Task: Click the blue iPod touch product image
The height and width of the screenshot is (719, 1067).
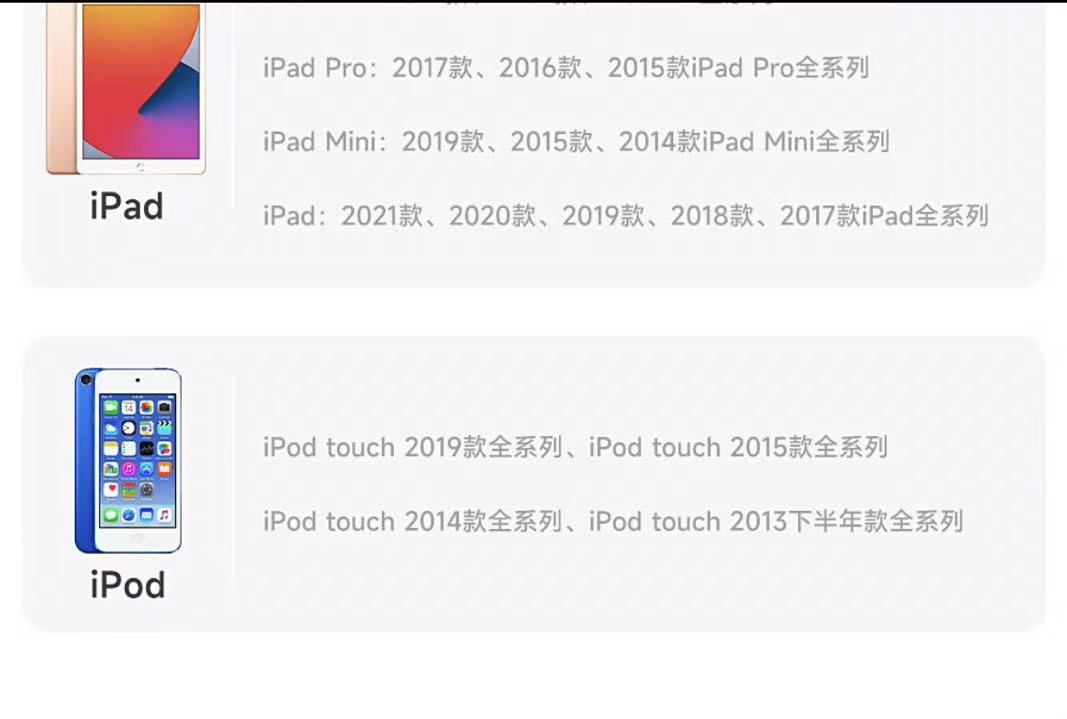Action: click(x=128, y=461)
